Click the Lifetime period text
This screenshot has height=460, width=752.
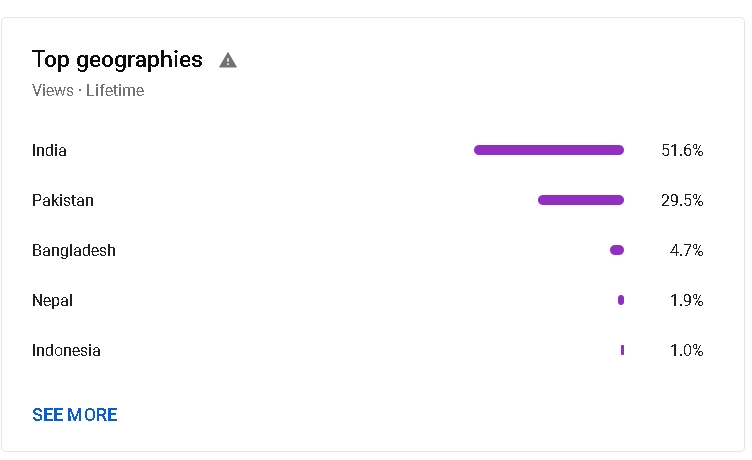[x=115, y=91]
